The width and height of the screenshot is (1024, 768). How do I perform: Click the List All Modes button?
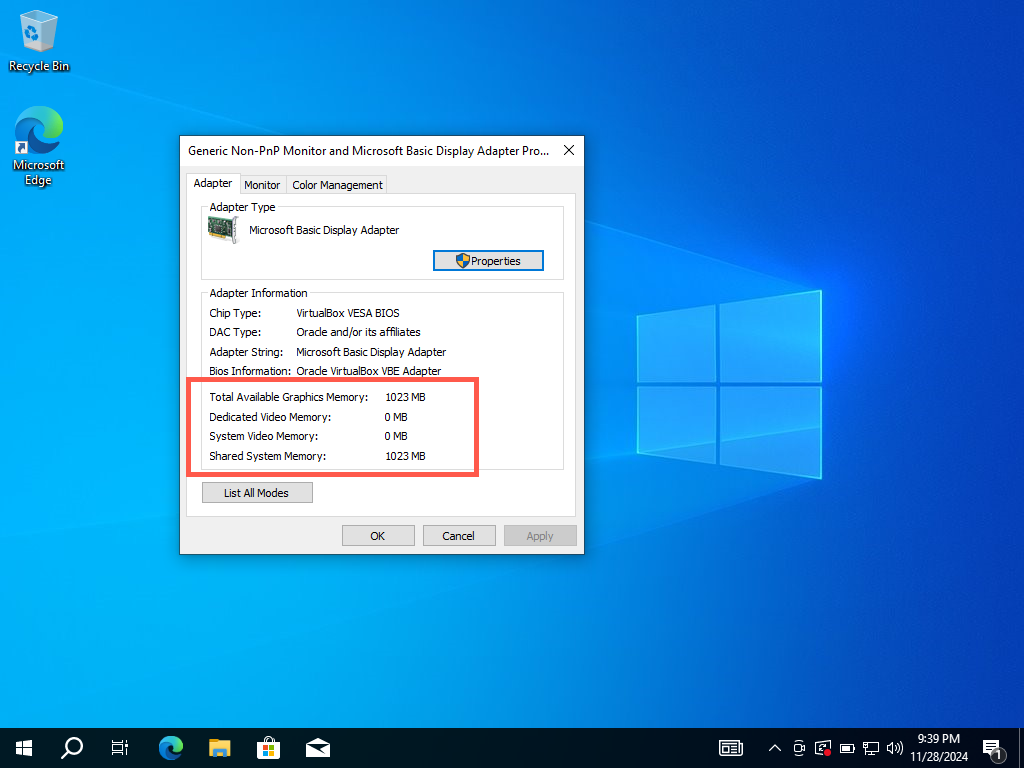(x=257, y=493)
